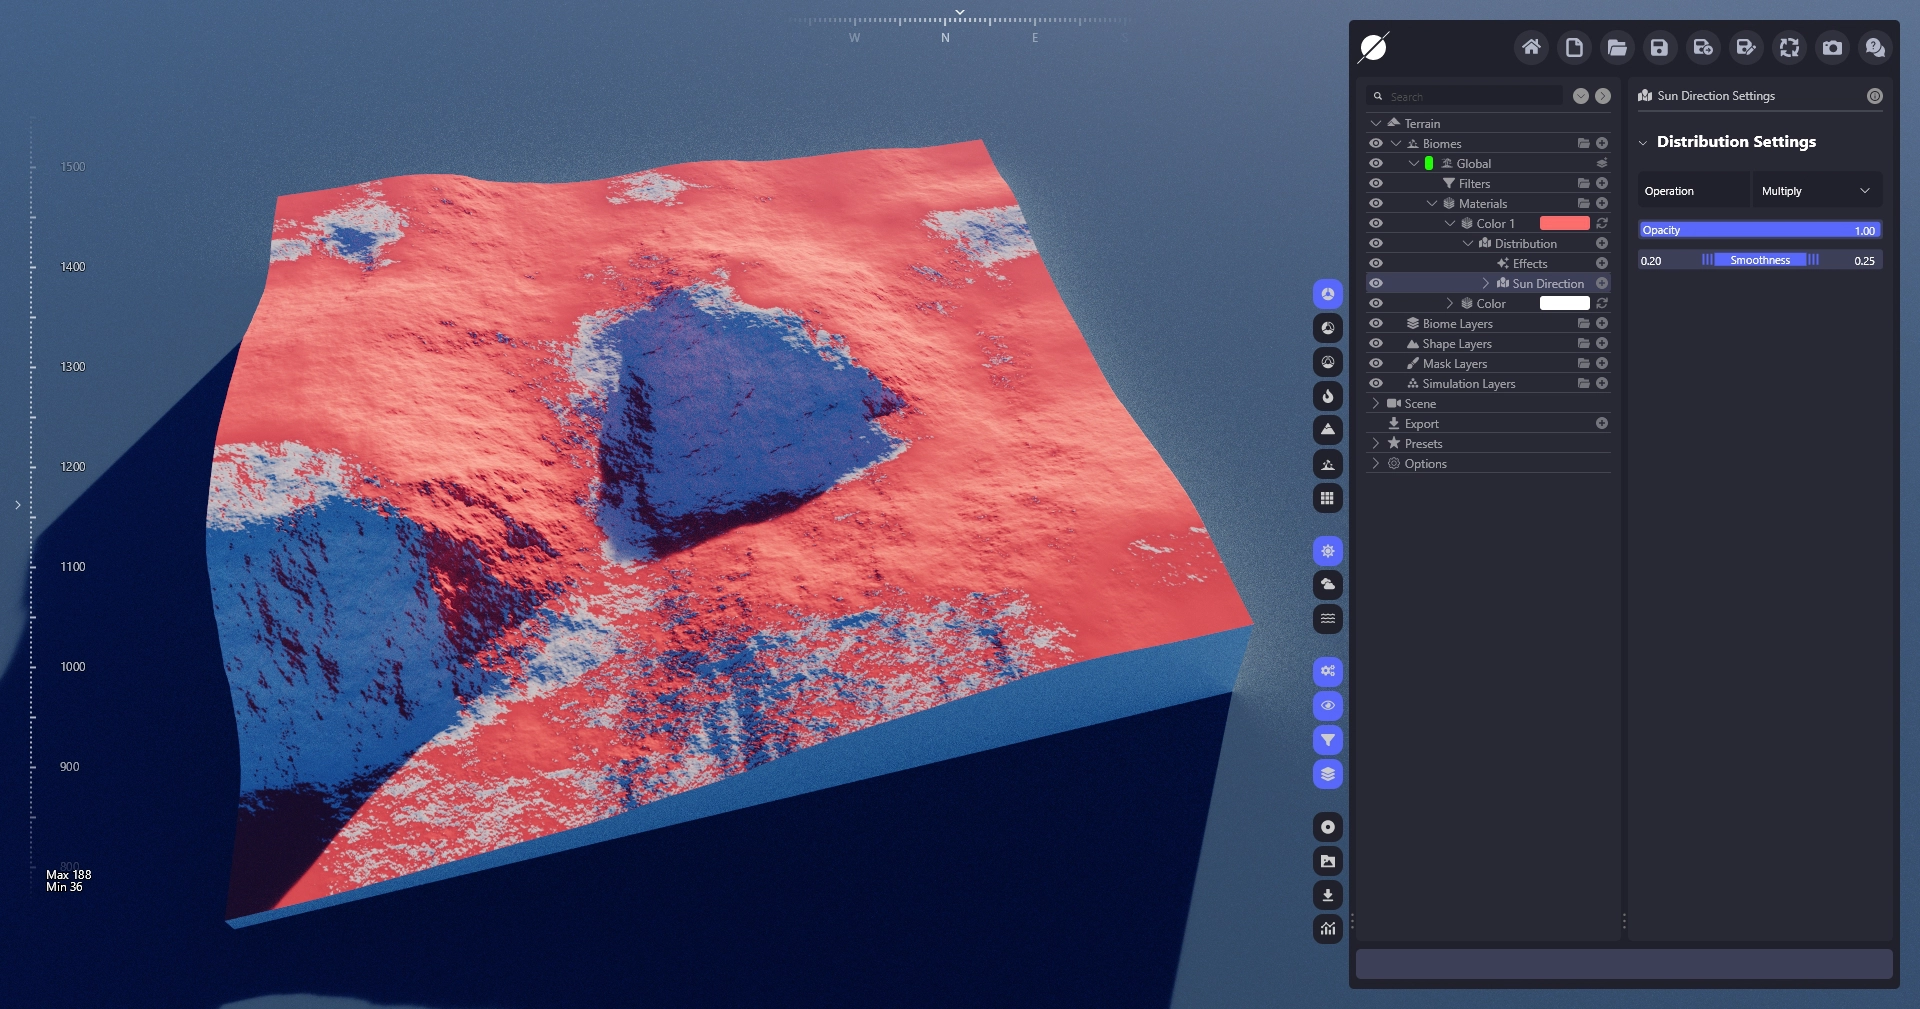1920x1009 pixels.
Task: Click the floppy disk Save icon
Action: point(1660,47)
